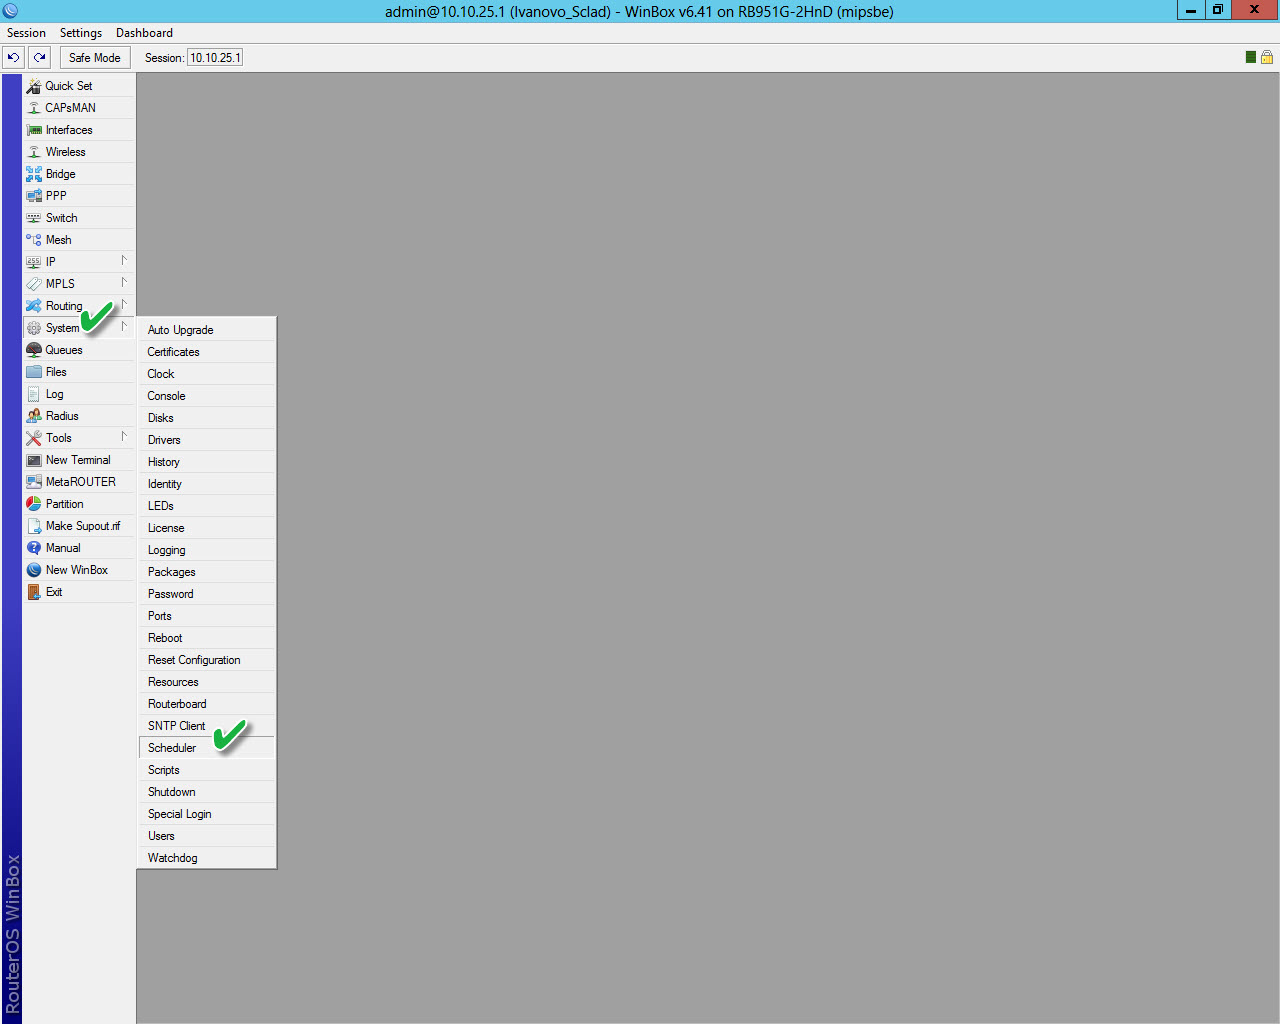
Task: Select Scheduler from System submenu
Action: click(x=207, y=748)
